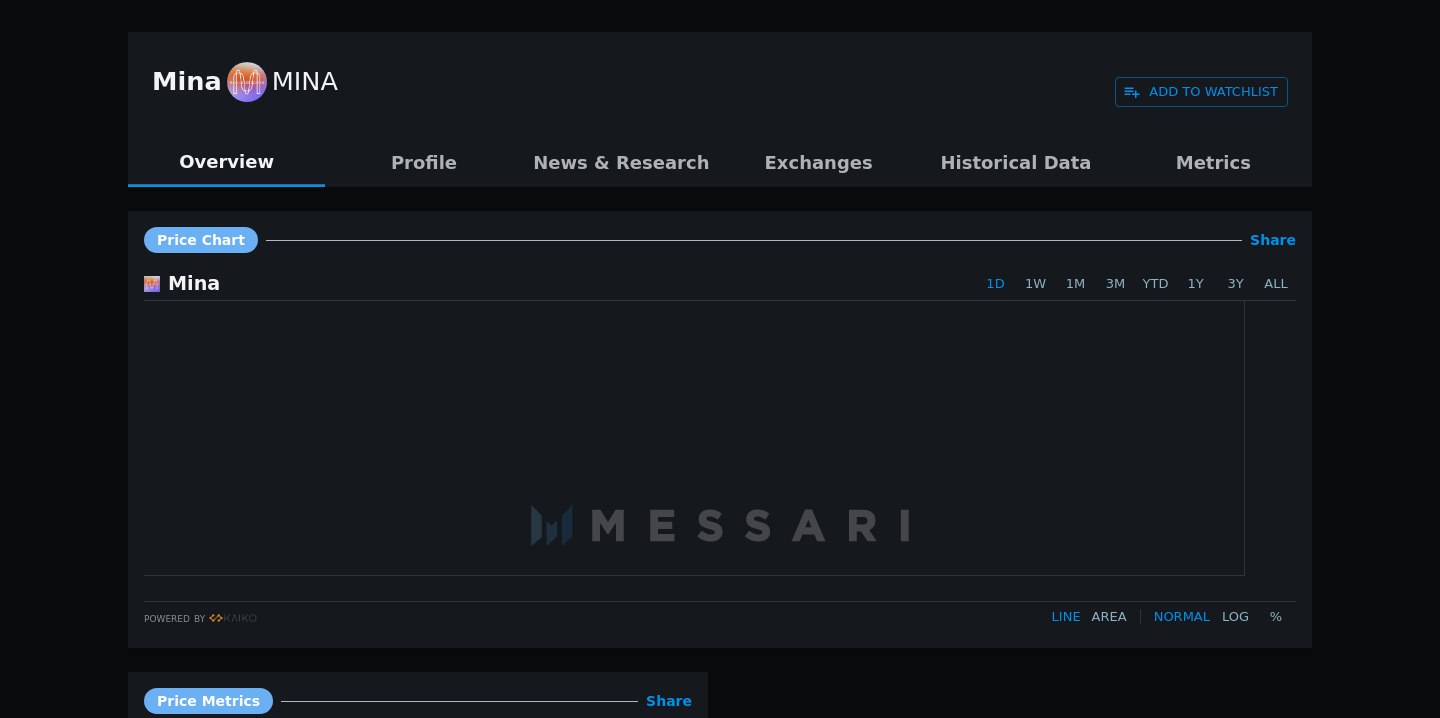
Task: Share the Price Chart
Action: coord(1273,240)
